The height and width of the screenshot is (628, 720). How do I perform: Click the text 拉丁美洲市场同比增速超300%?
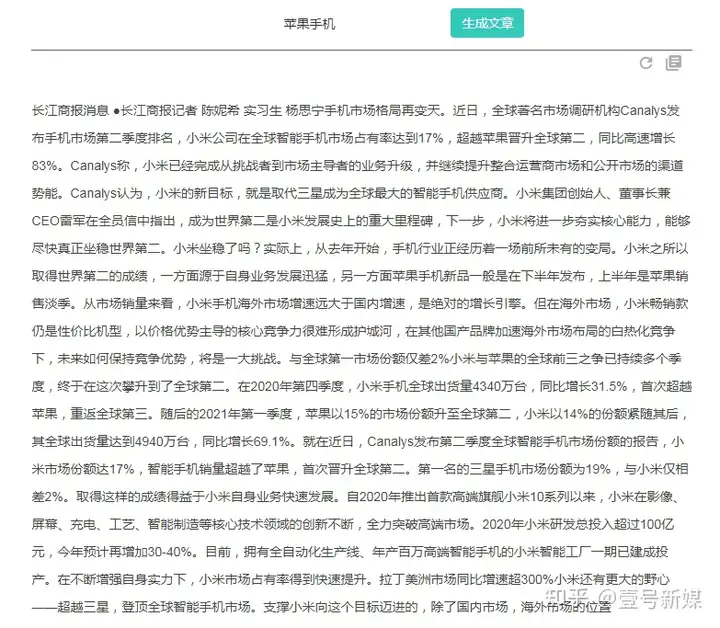[x=467, y=579]
